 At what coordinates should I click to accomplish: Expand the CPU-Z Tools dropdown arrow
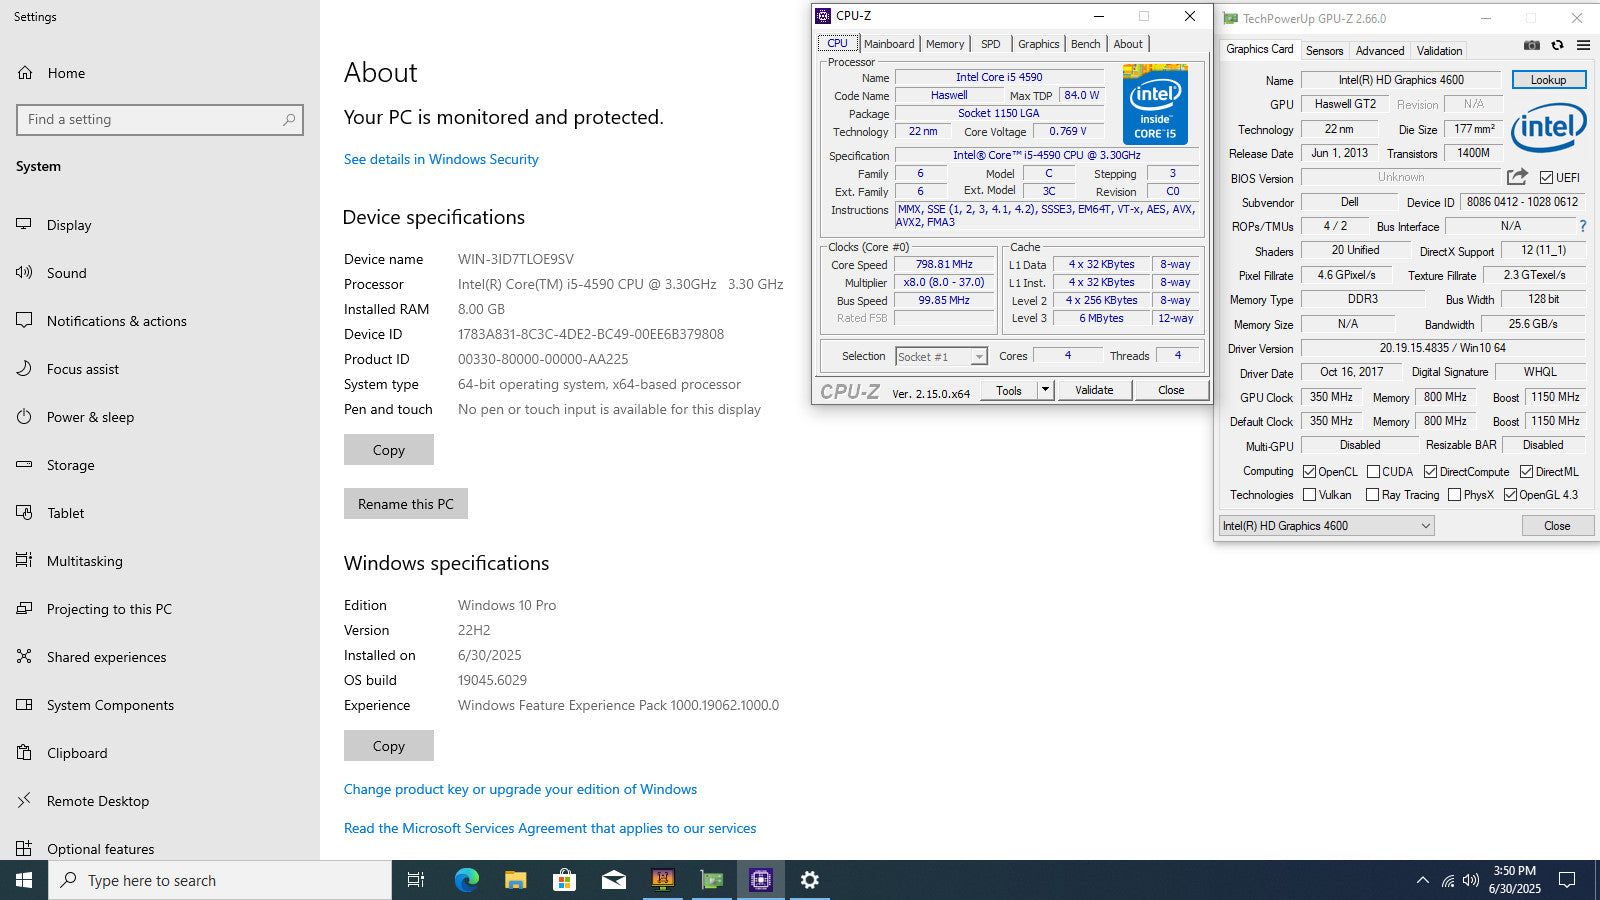[x=1045, y=390]
